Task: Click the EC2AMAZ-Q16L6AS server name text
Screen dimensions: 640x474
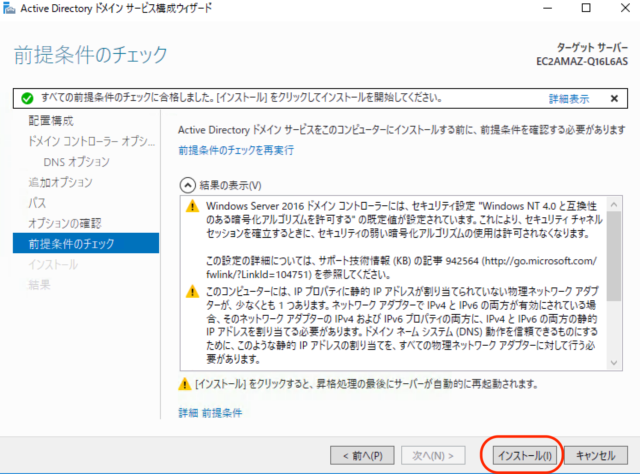Action: tap(582, 62)
